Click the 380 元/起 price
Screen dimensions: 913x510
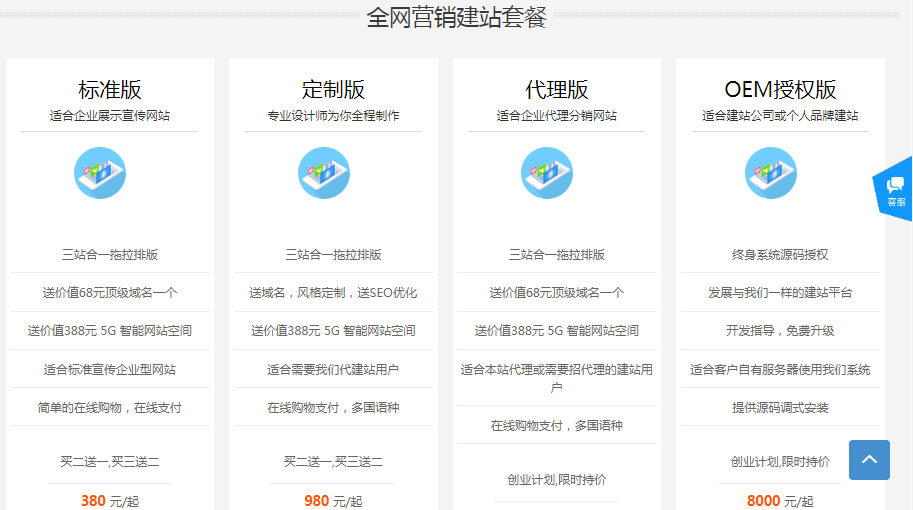click(110, 500)
